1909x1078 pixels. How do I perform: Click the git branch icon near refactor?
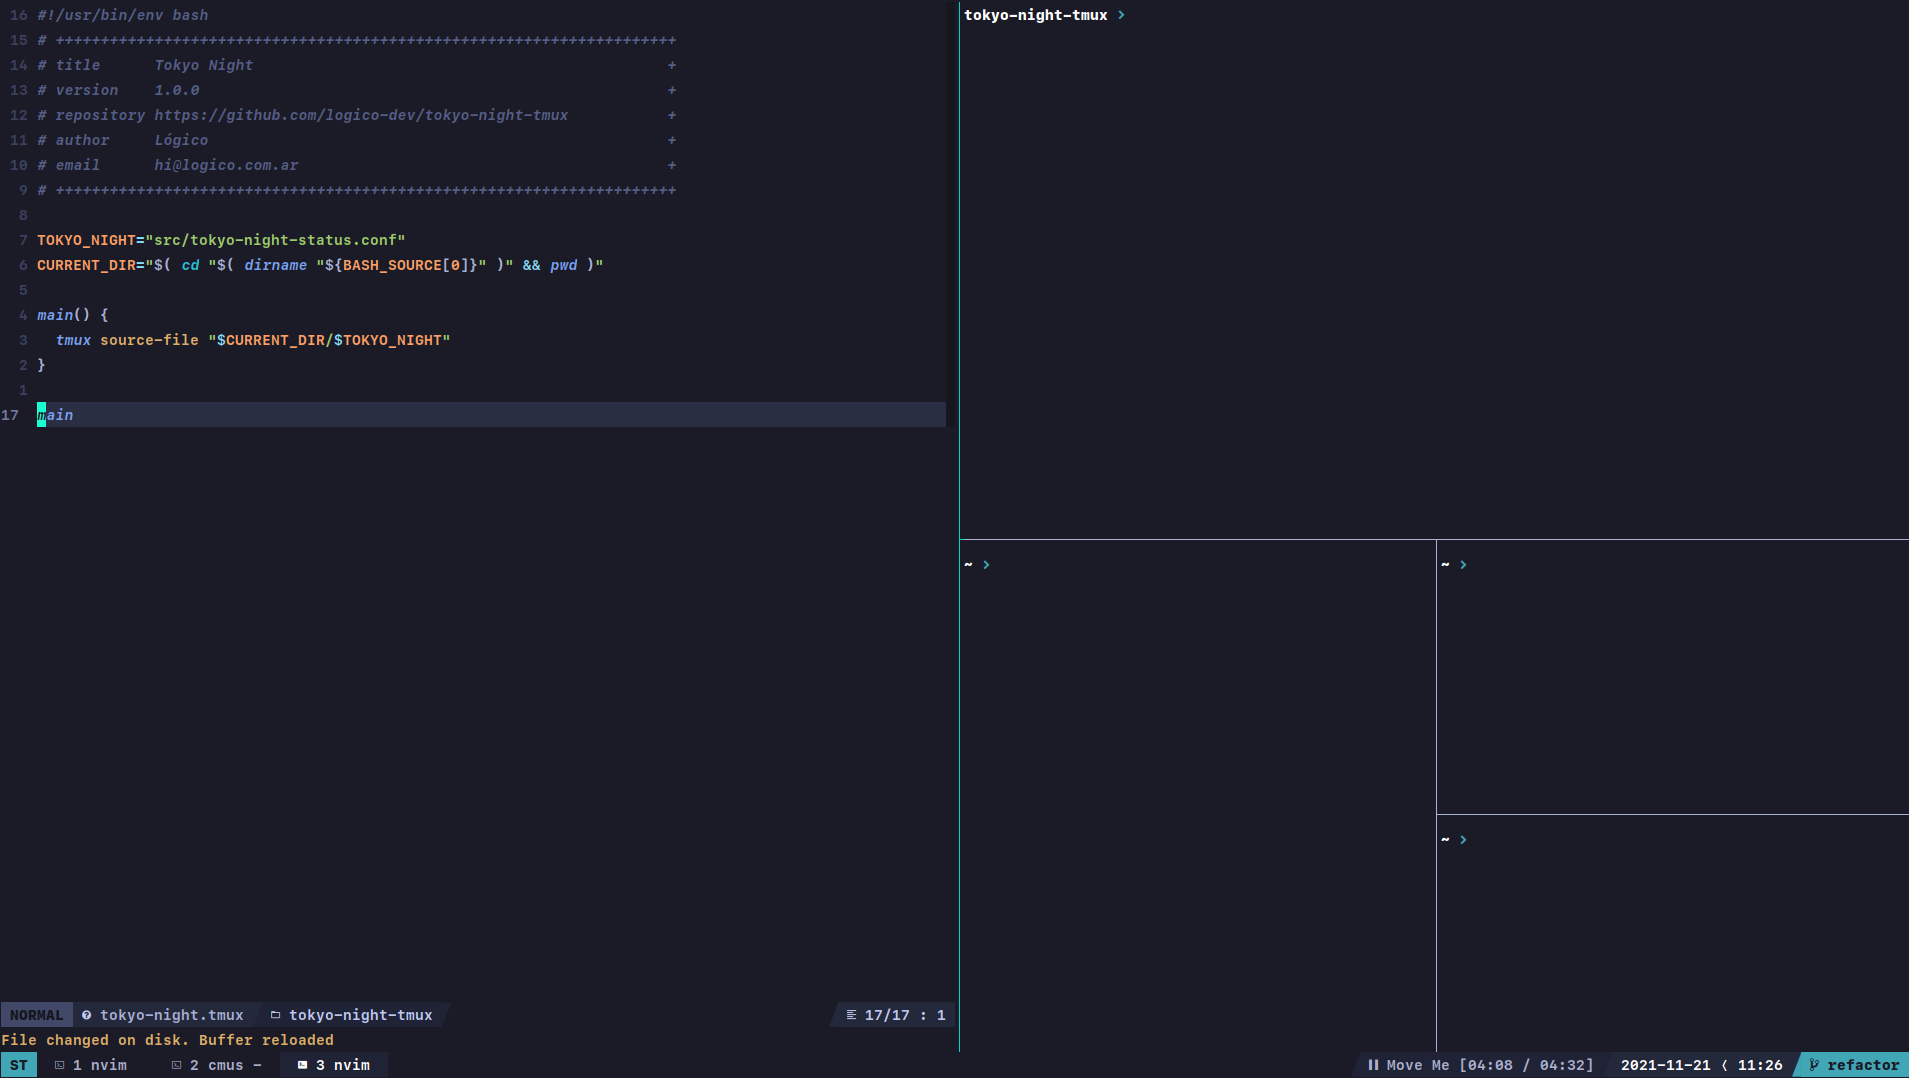coord(1814,1065)
